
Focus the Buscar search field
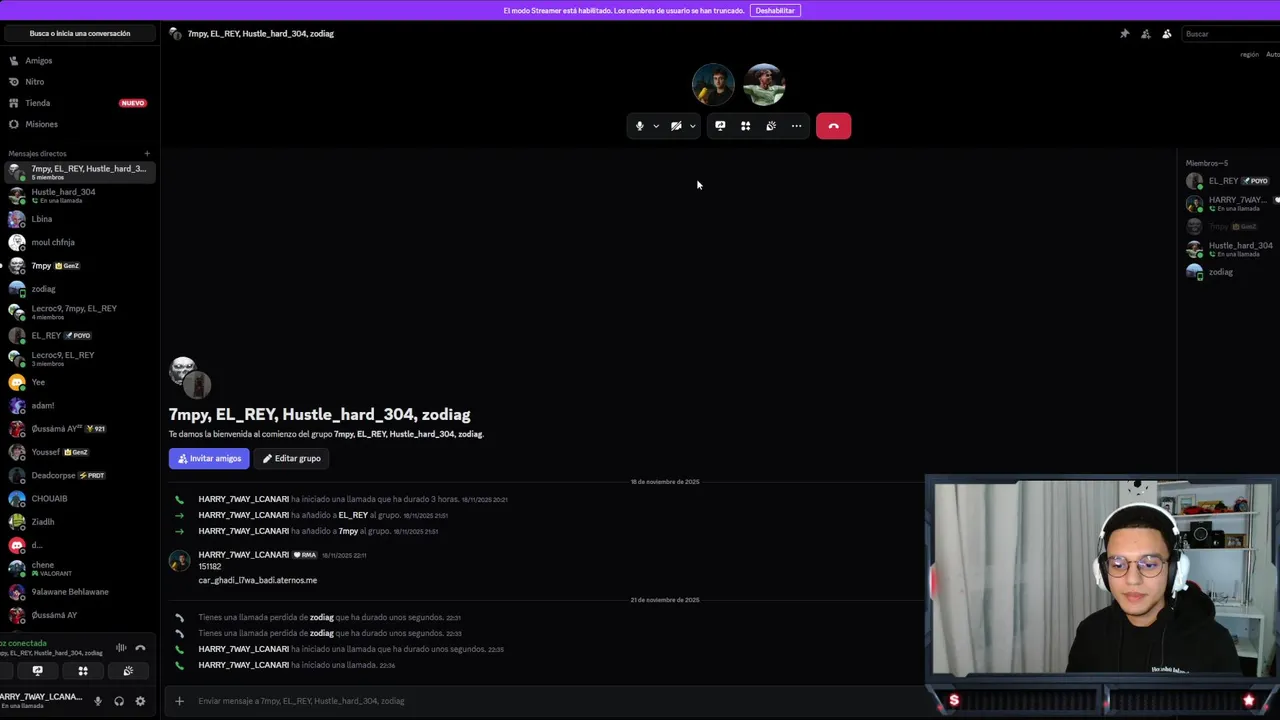pos(1230,34)
